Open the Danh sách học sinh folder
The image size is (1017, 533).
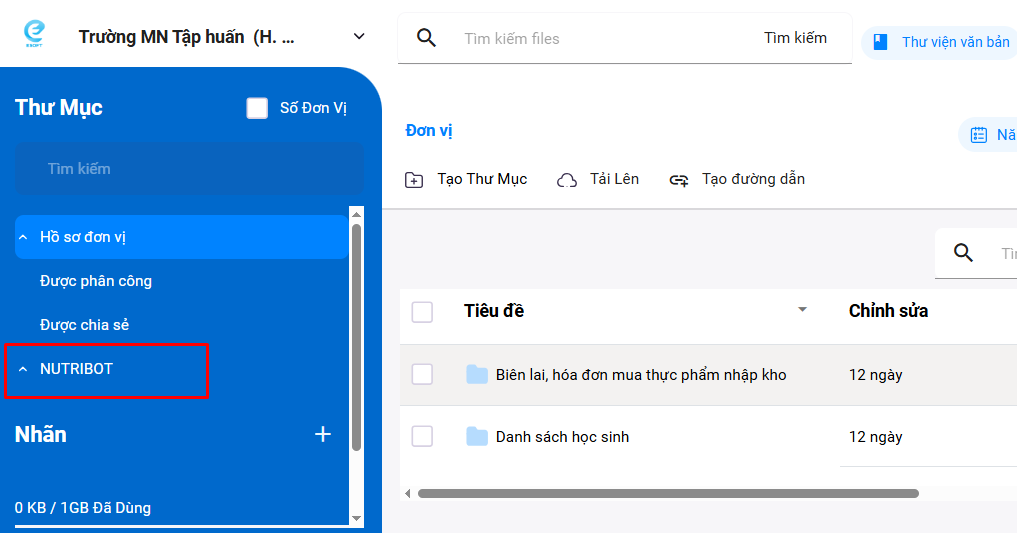click(562, 437)
